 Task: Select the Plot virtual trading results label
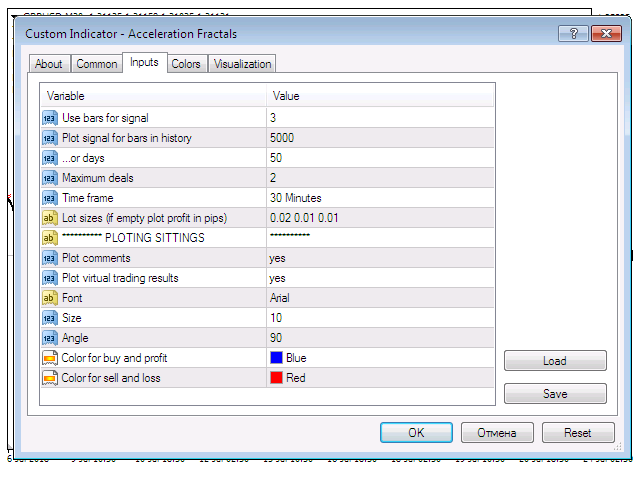(120, 278)
